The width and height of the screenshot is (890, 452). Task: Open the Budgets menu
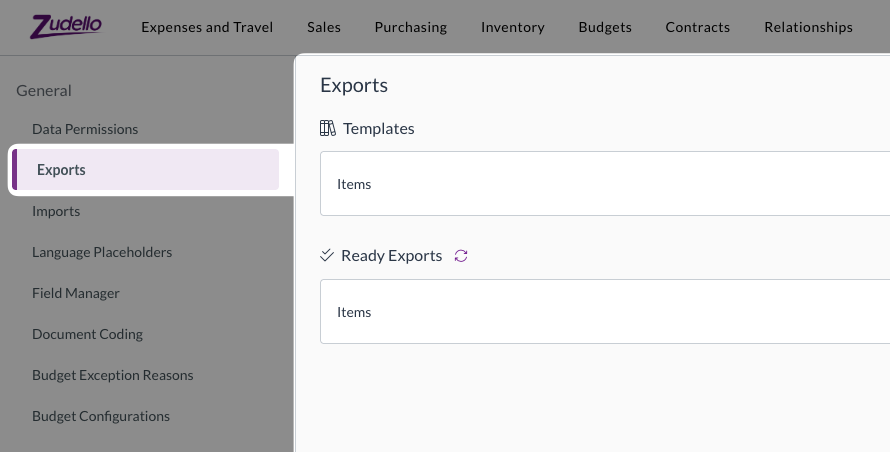coord(605,27)
